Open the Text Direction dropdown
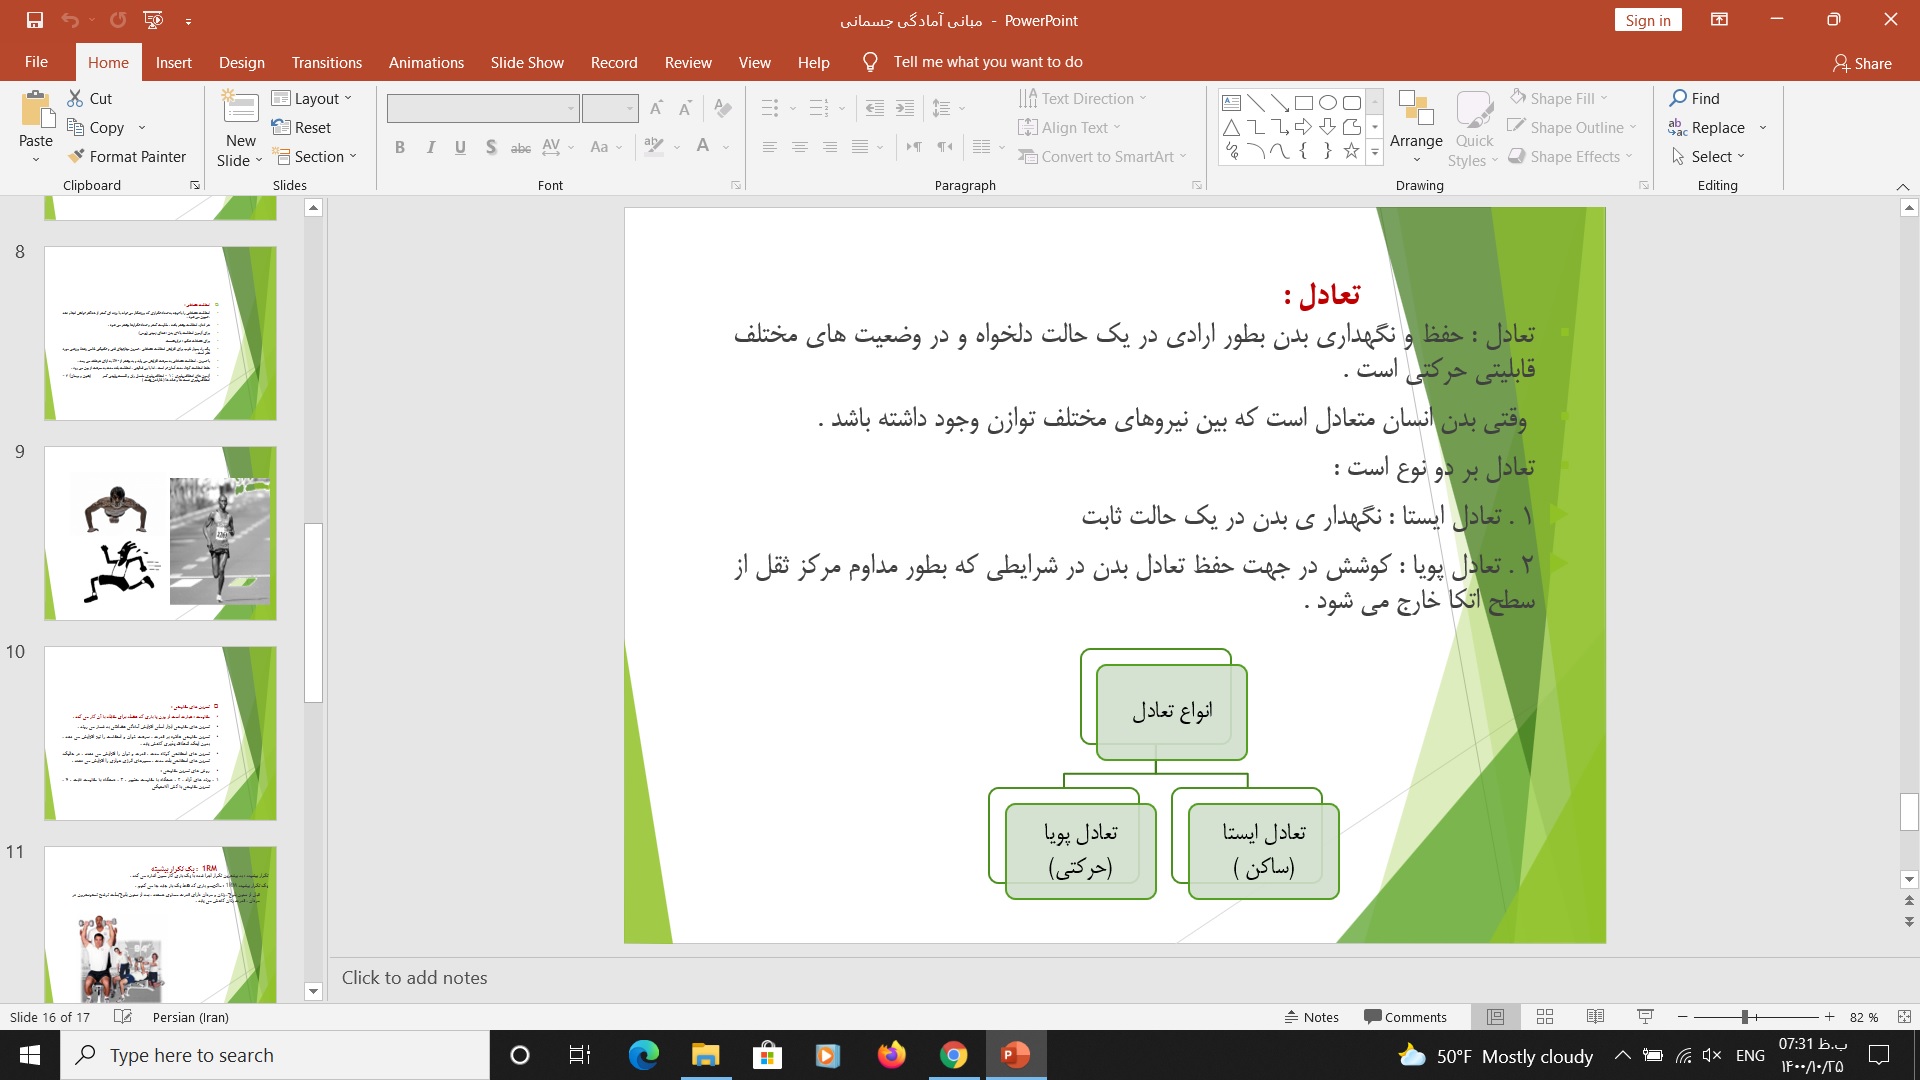 click(1082, 98)
